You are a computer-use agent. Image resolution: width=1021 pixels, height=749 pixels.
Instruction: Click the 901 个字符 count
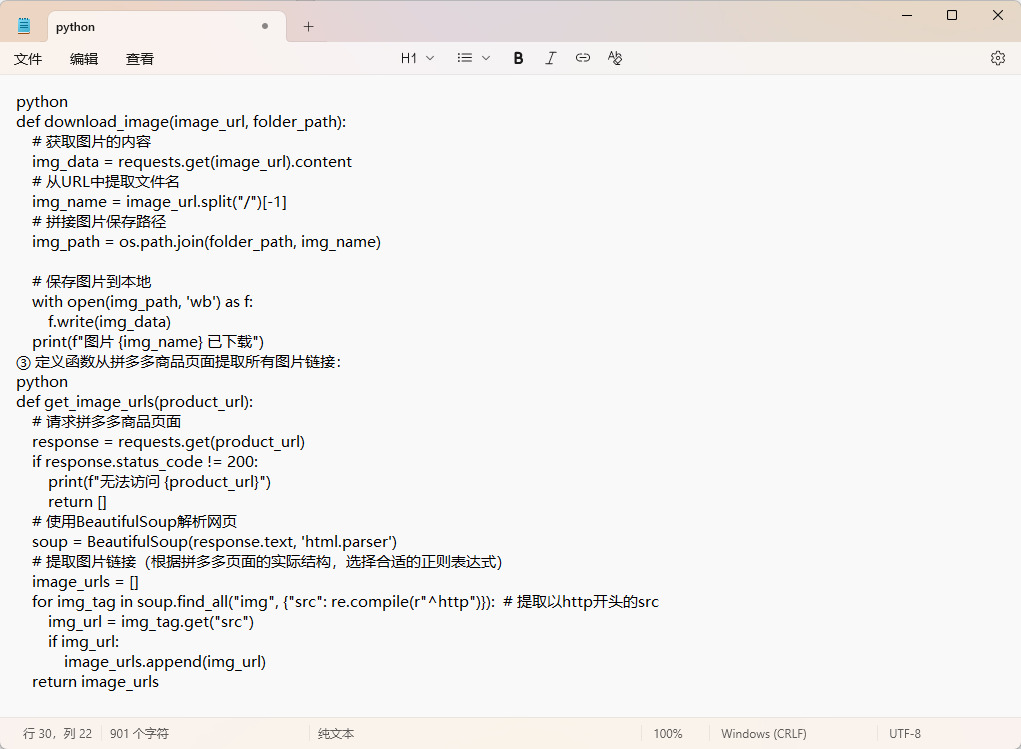[x=139, y=734]
